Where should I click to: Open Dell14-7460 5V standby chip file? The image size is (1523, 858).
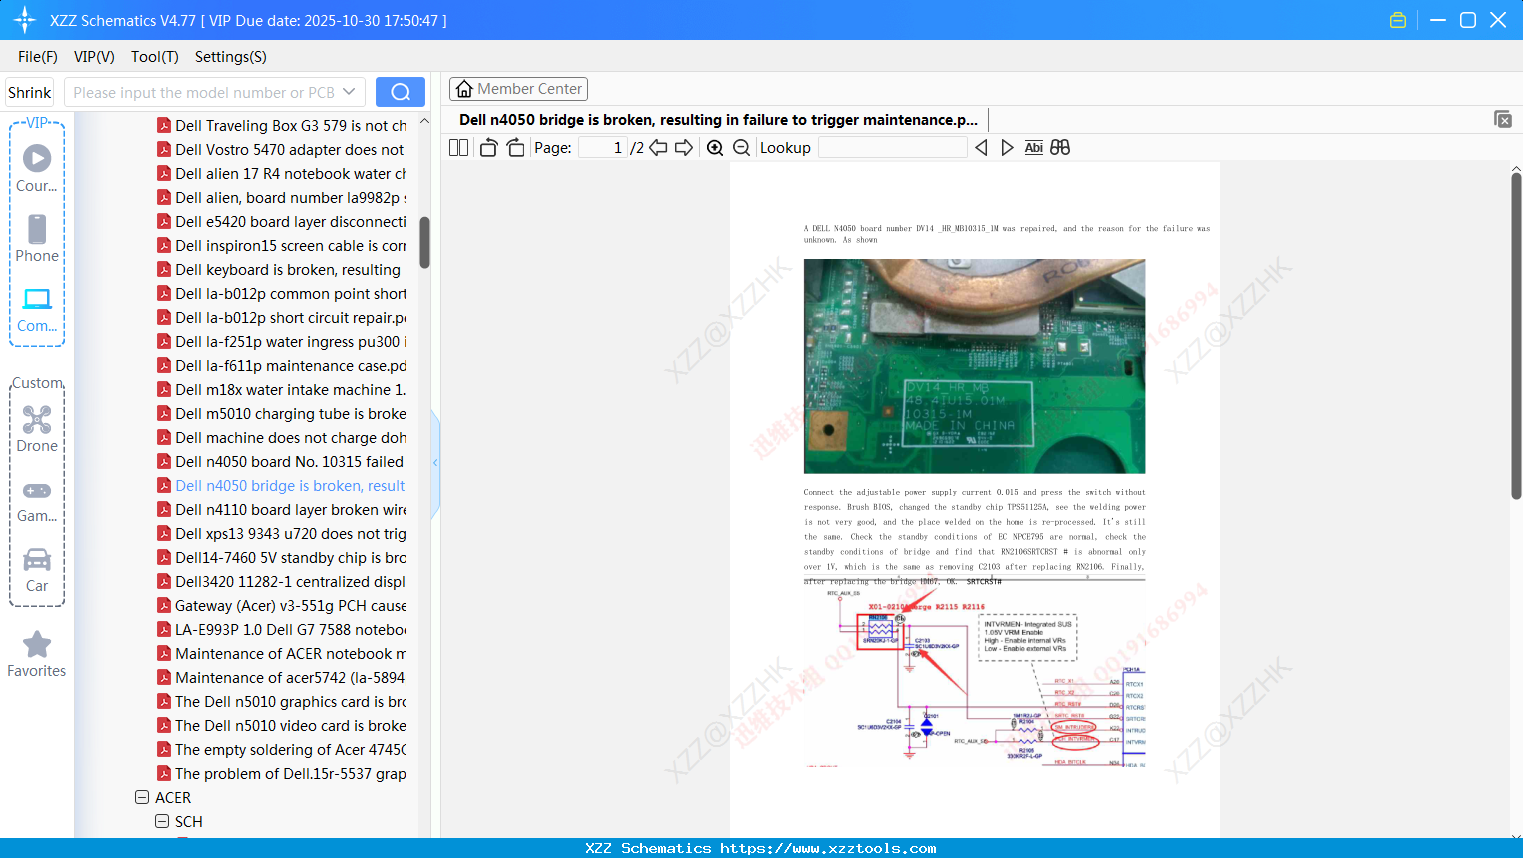point(282,558)
